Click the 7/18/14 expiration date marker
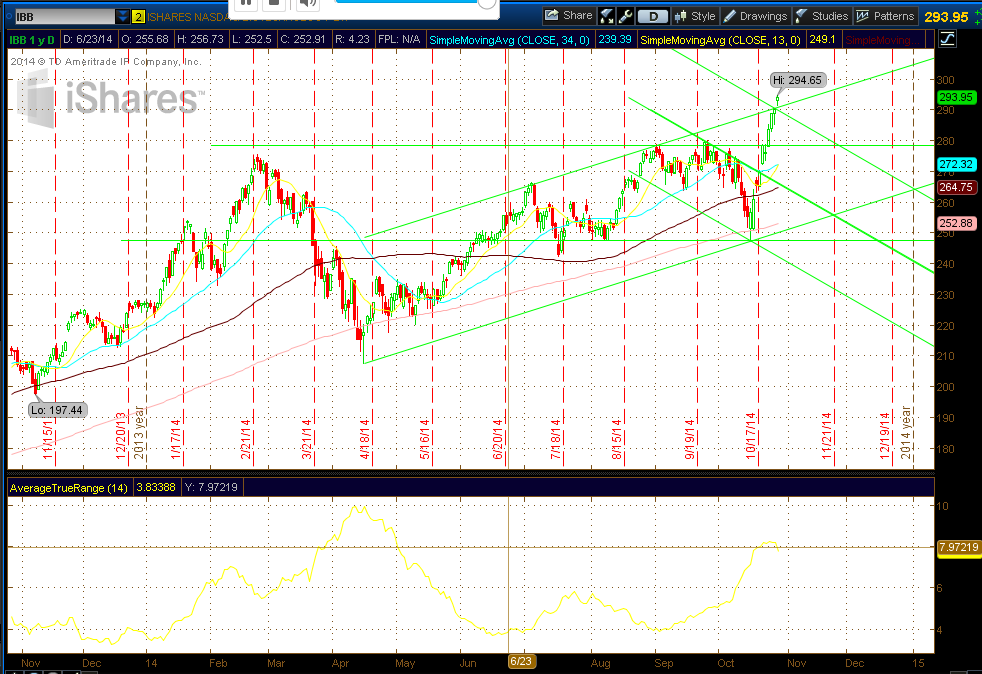This screenshot has height=674, width=982. [x=556, y=438]
